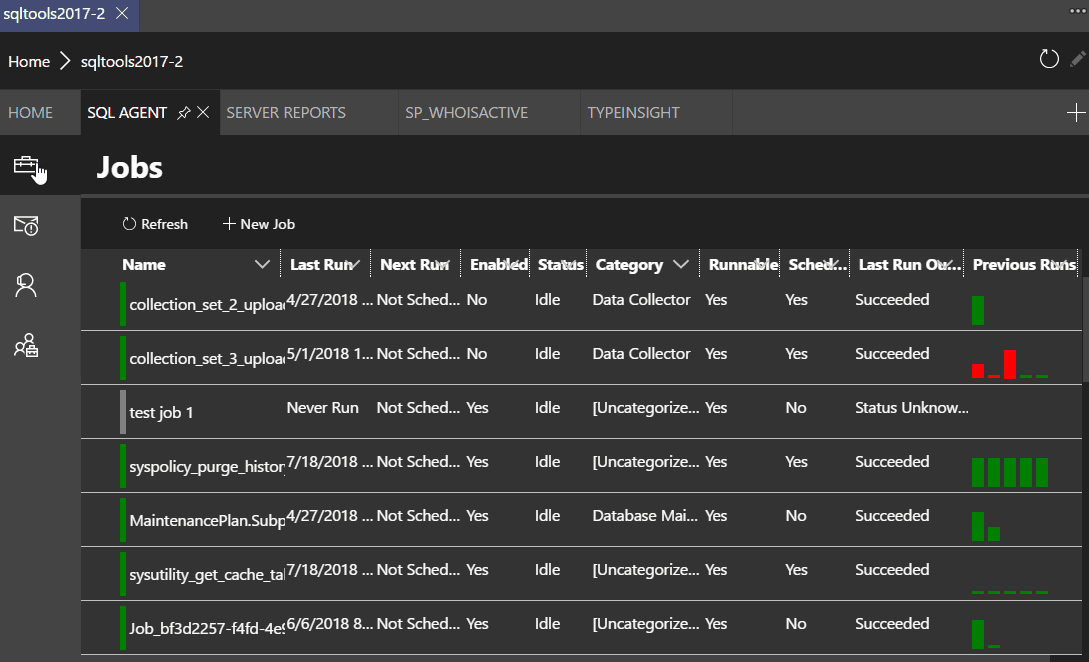Click the pencil edit dashboard icon

[x=1077, y=60]
